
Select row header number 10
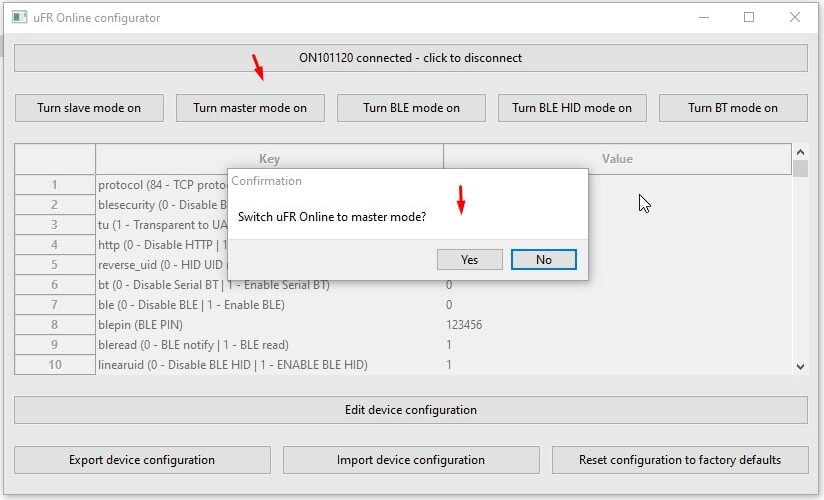pos(55,365)
